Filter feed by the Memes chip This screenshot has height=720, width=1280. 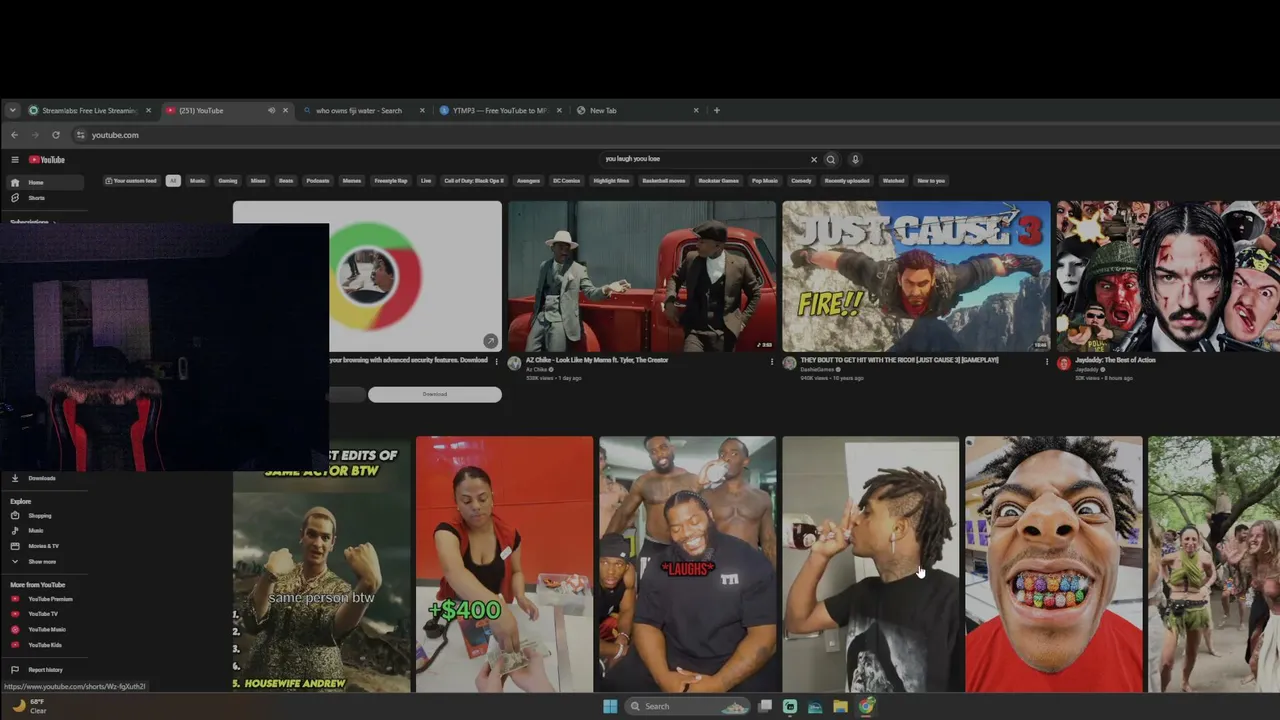(x=352, y=181)
